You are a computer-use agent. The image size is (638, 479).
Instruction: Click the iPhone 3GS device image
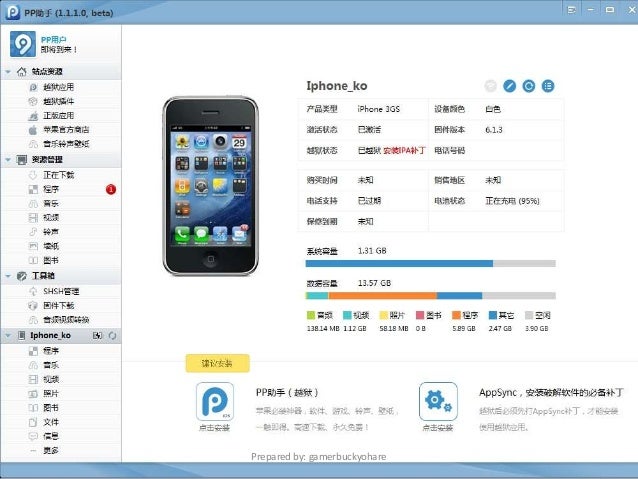tap(210, 186)
